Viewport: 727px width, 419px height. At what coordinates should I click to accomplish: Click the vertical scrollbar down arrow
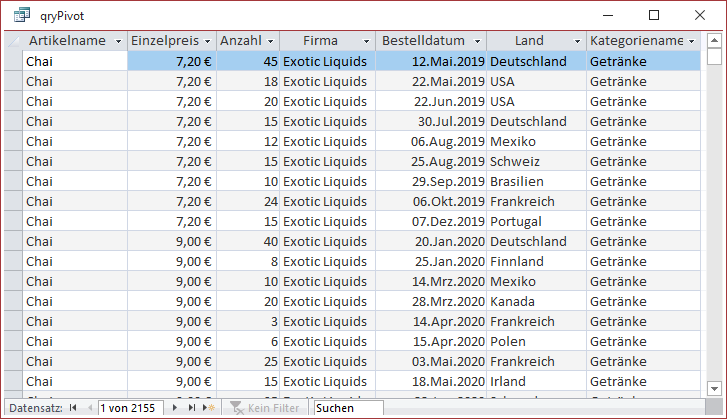(714, 387)
